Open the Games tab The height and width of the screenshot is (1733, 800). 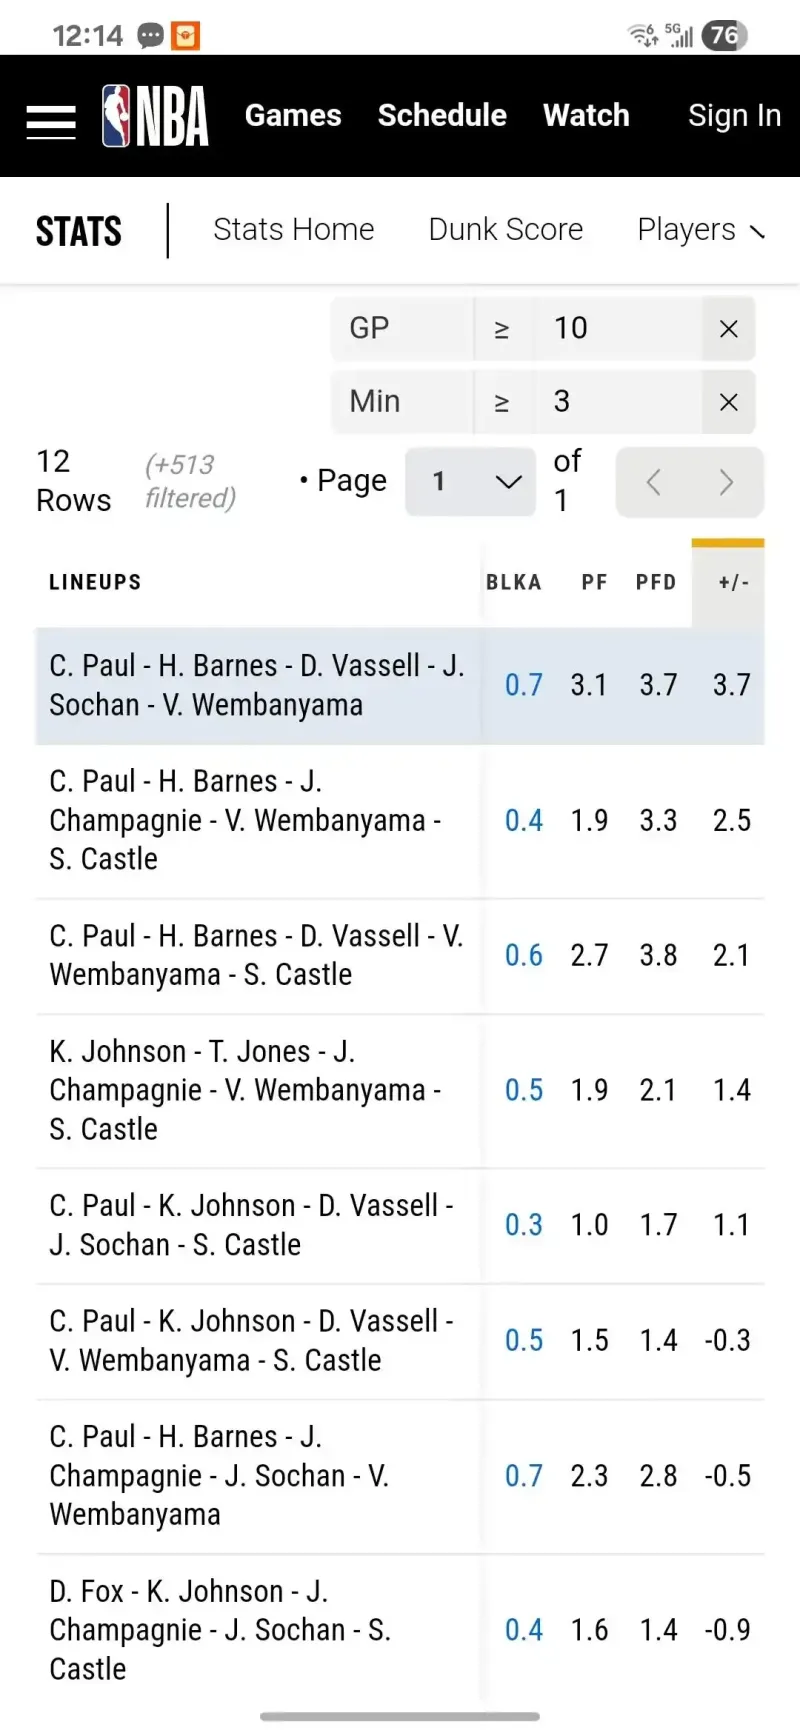[x=293, y=116]
